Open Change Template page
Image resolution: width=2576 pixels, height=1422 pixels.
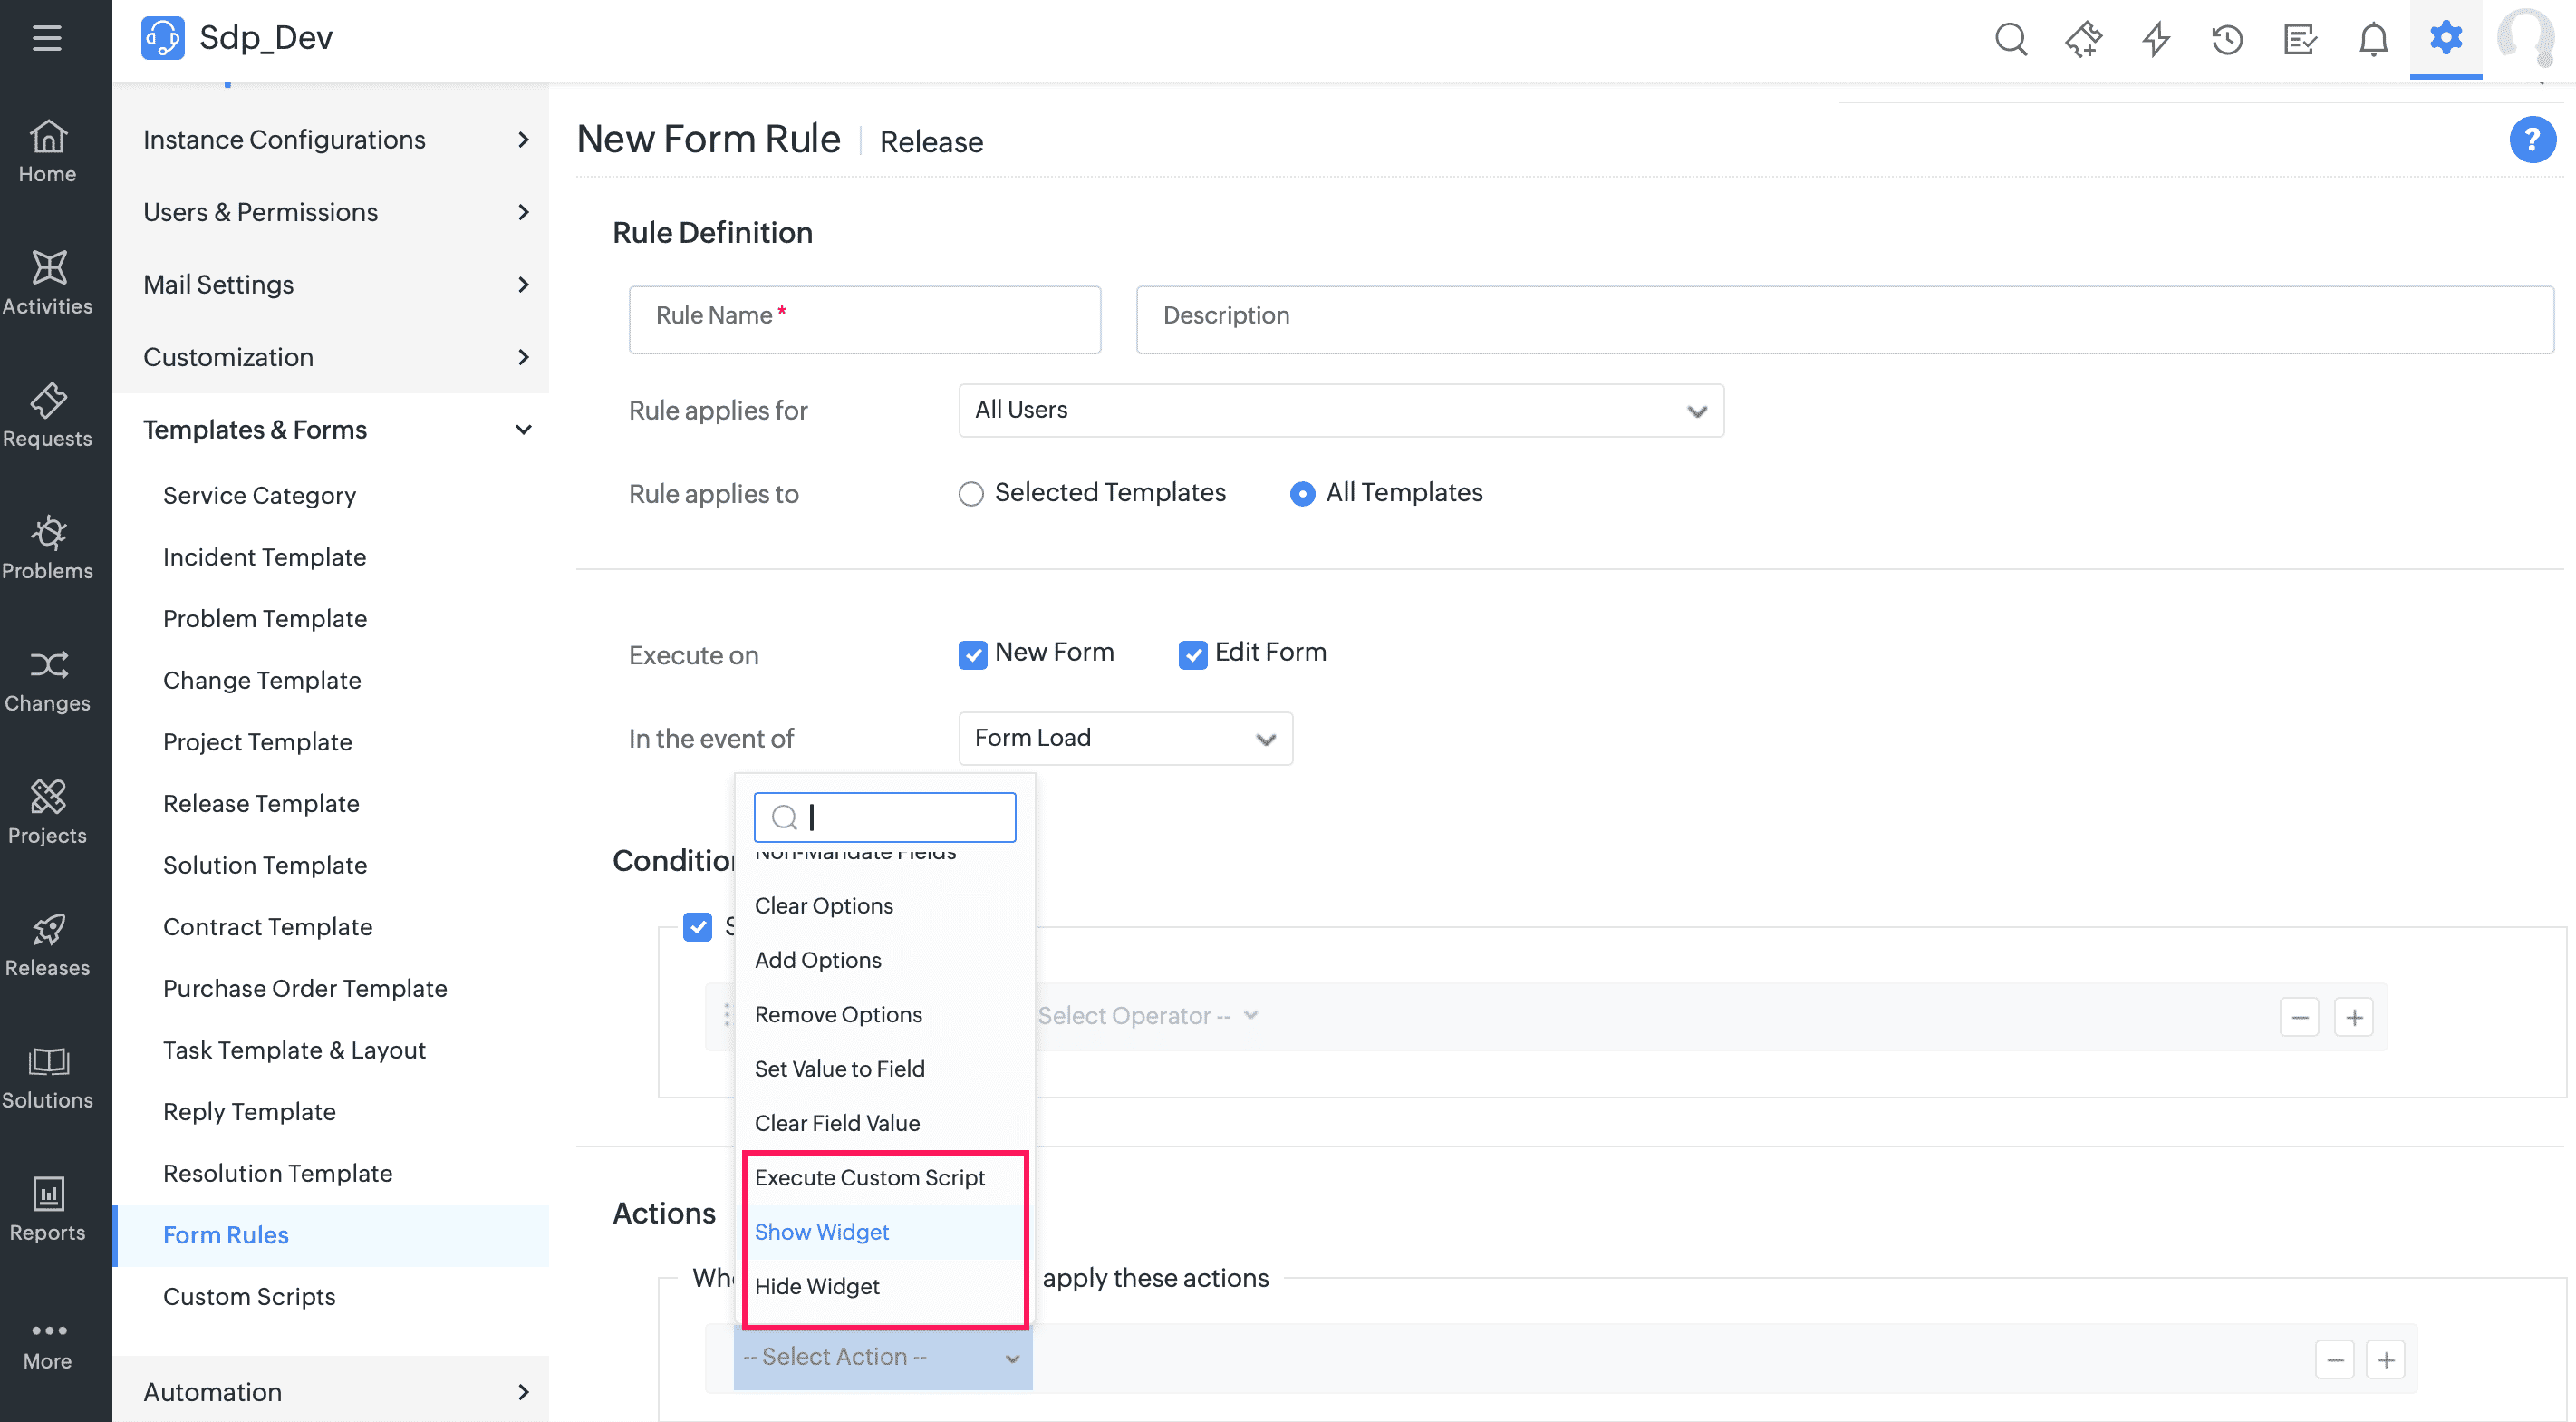pos(261,680)
